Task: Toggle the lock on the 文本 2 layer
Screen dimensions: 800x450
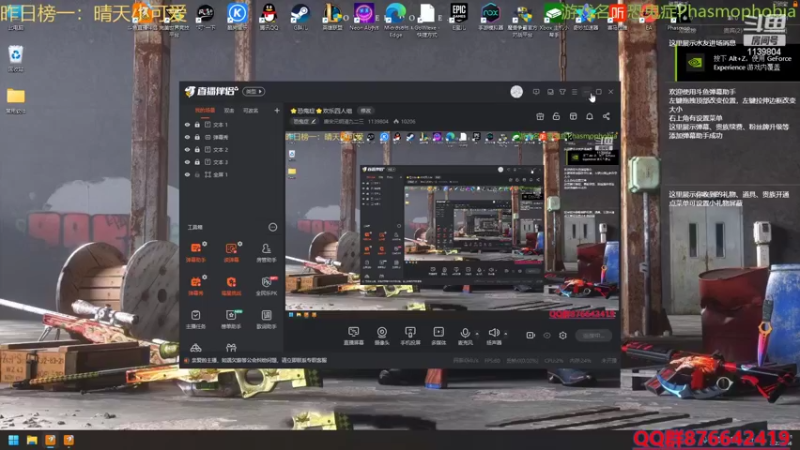Action: pos(197,149)
